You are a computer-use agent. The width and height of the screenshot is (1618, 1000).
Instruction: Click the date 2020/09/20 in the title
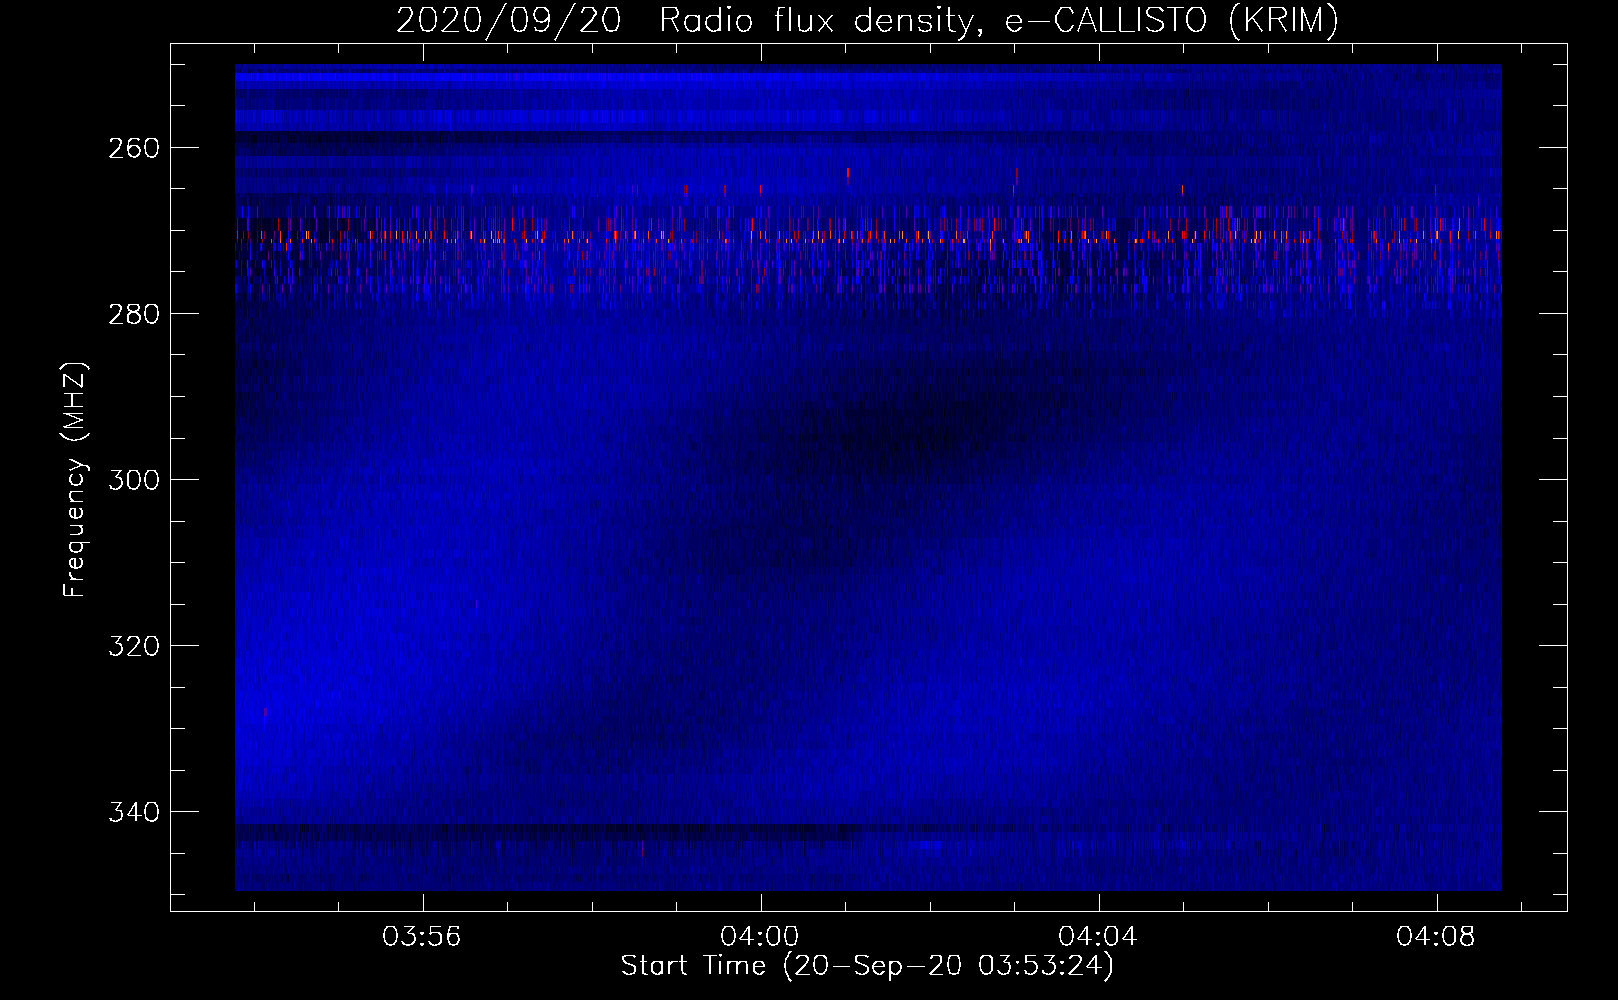point(508,21)
